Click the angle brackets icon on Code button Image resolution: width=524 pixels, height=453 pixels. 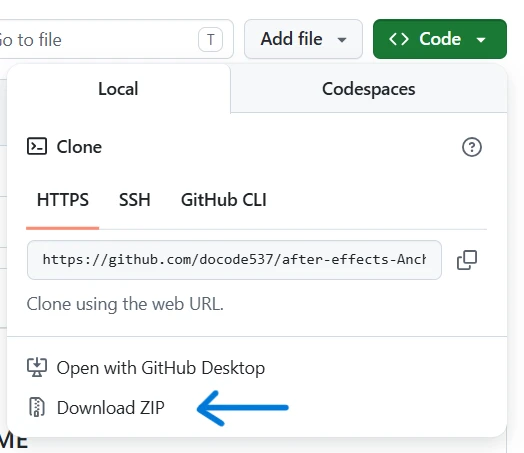click(x=399, y=39)
